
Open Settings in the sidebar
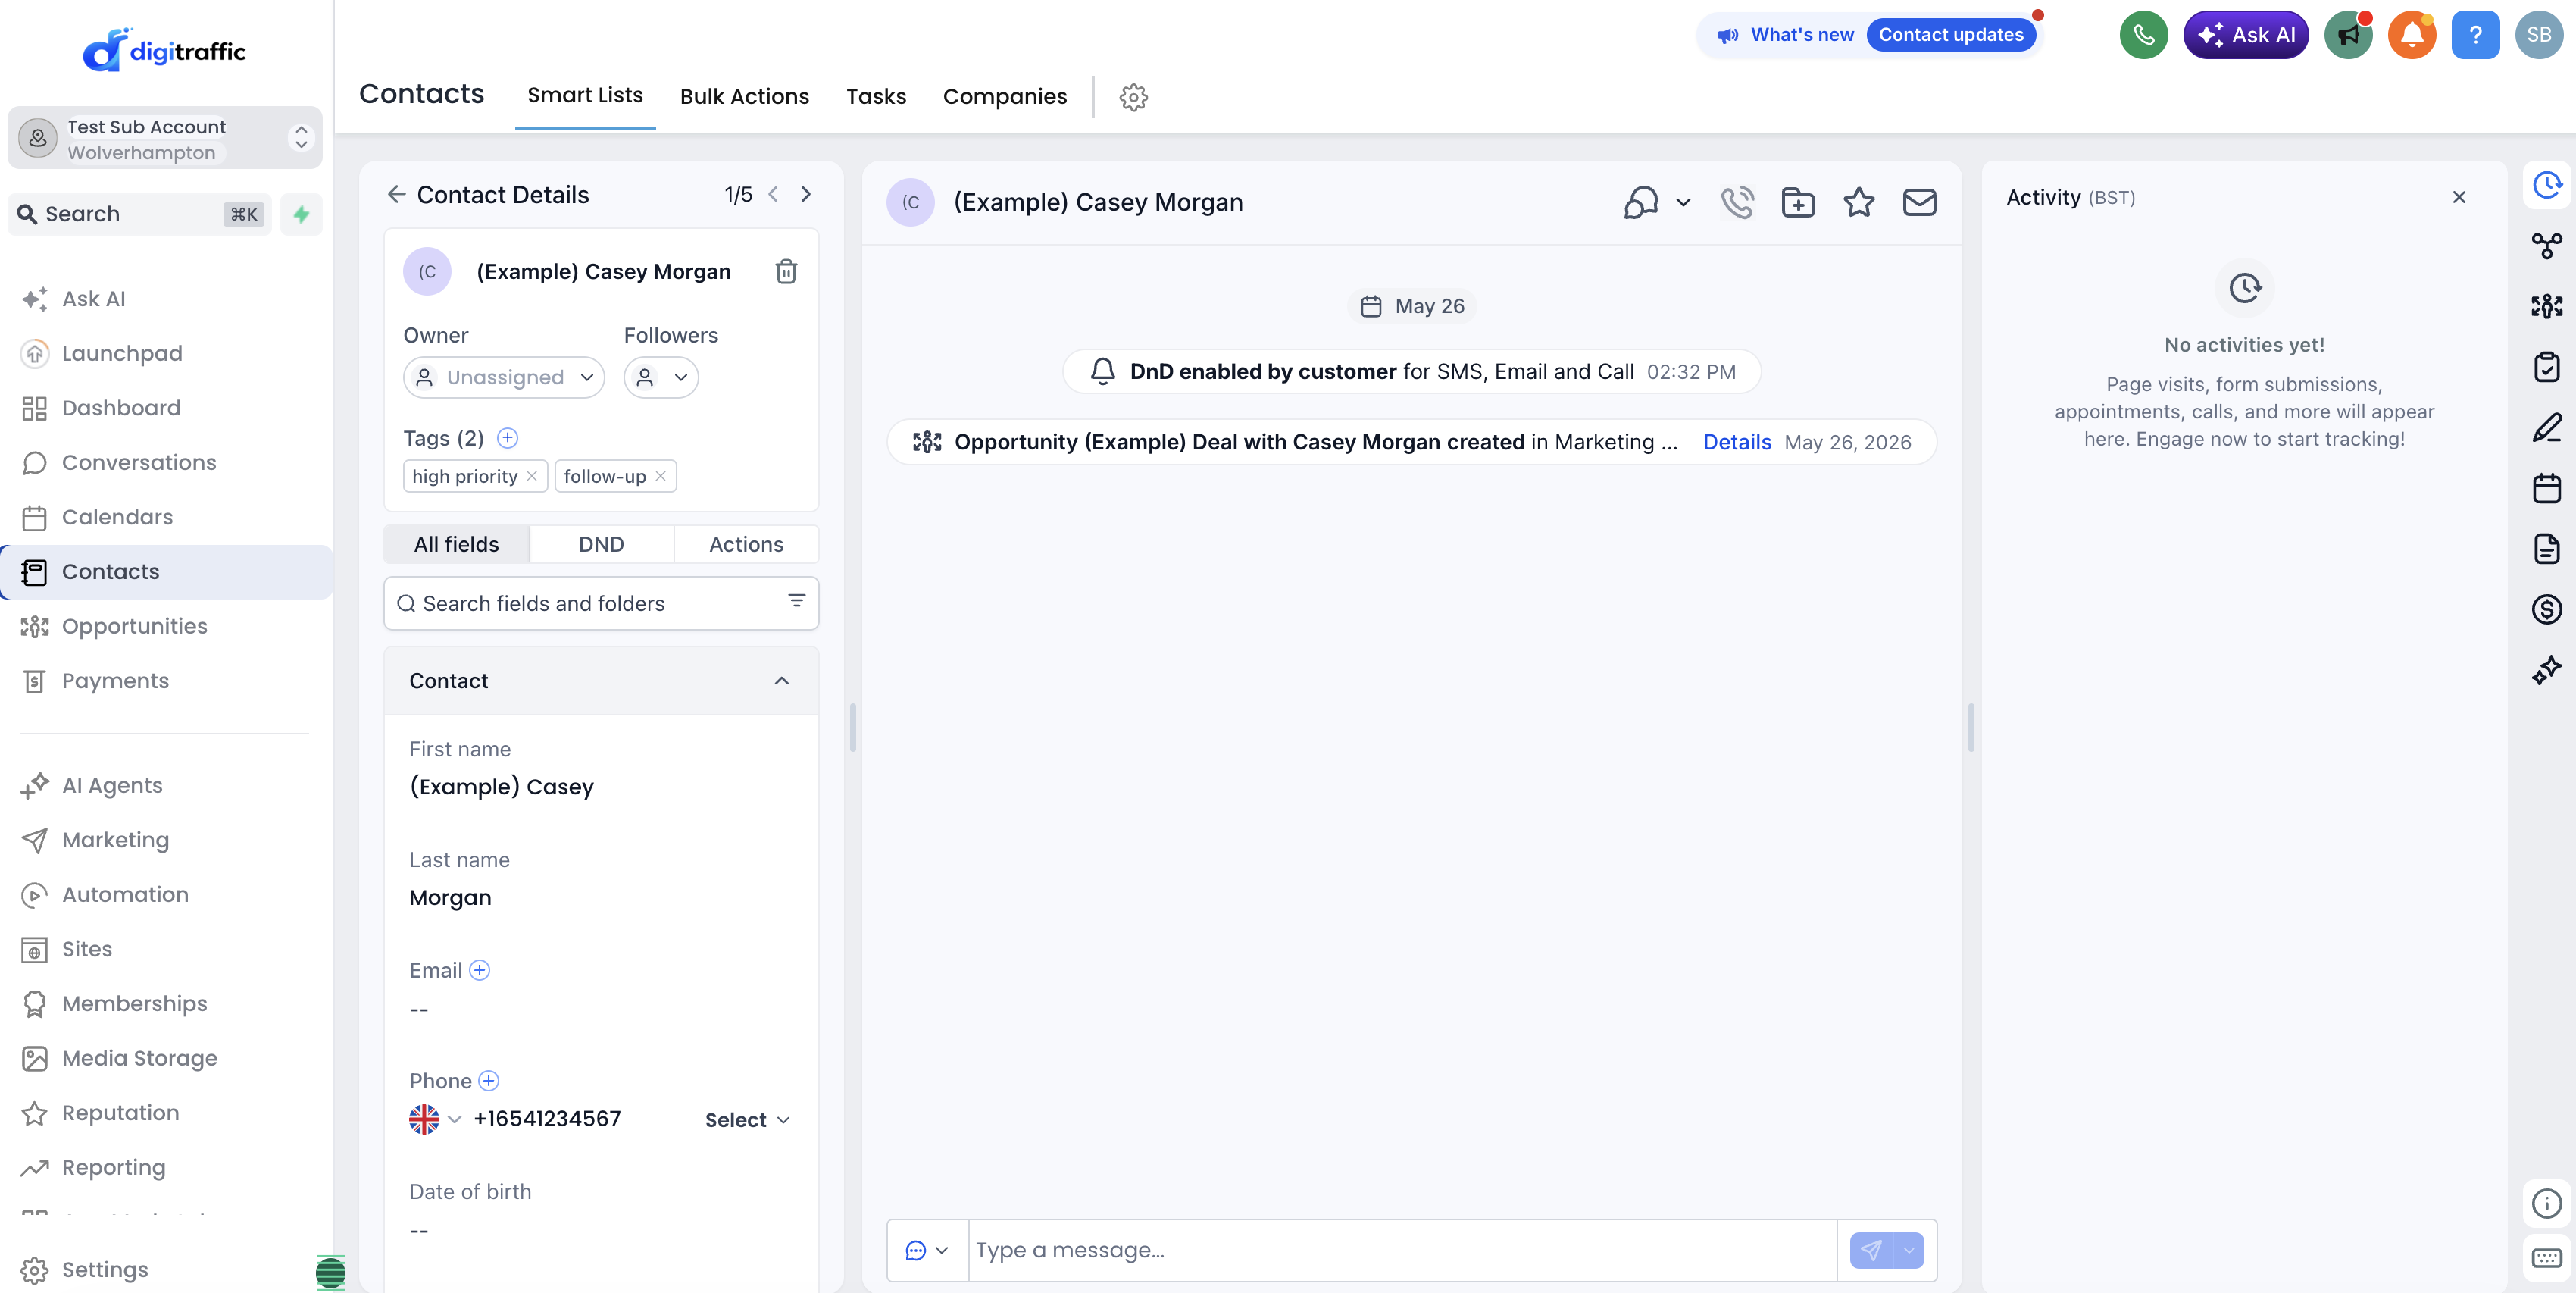click(104, 1269)
